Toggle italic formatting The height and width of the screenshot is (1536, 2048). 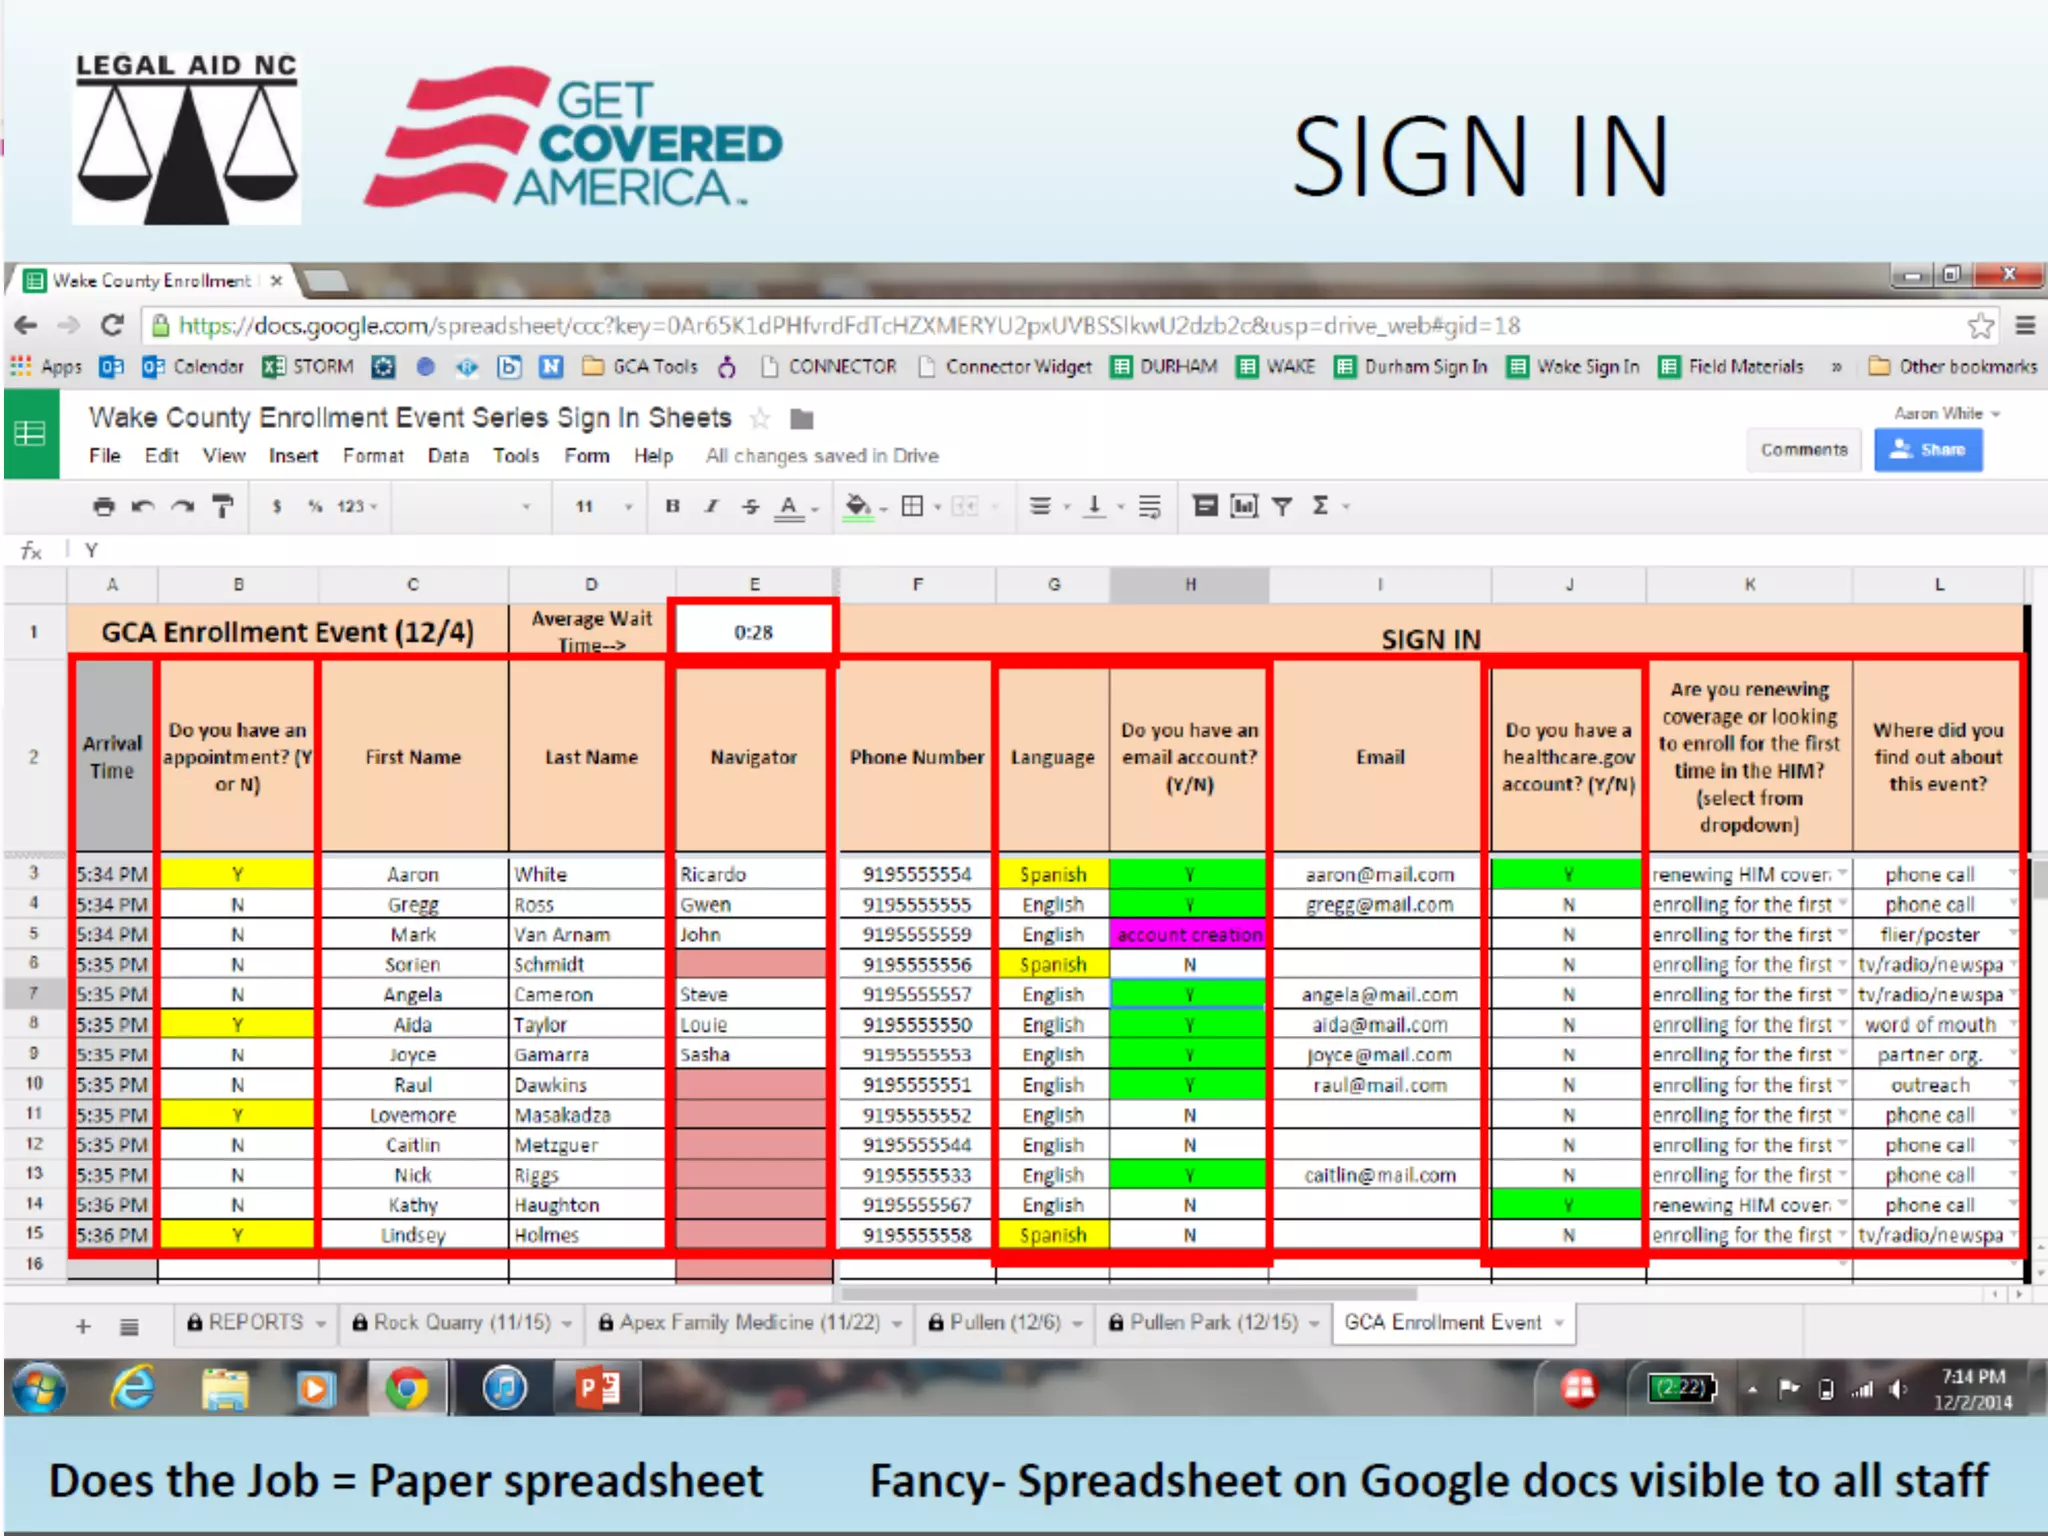[711, 506]
